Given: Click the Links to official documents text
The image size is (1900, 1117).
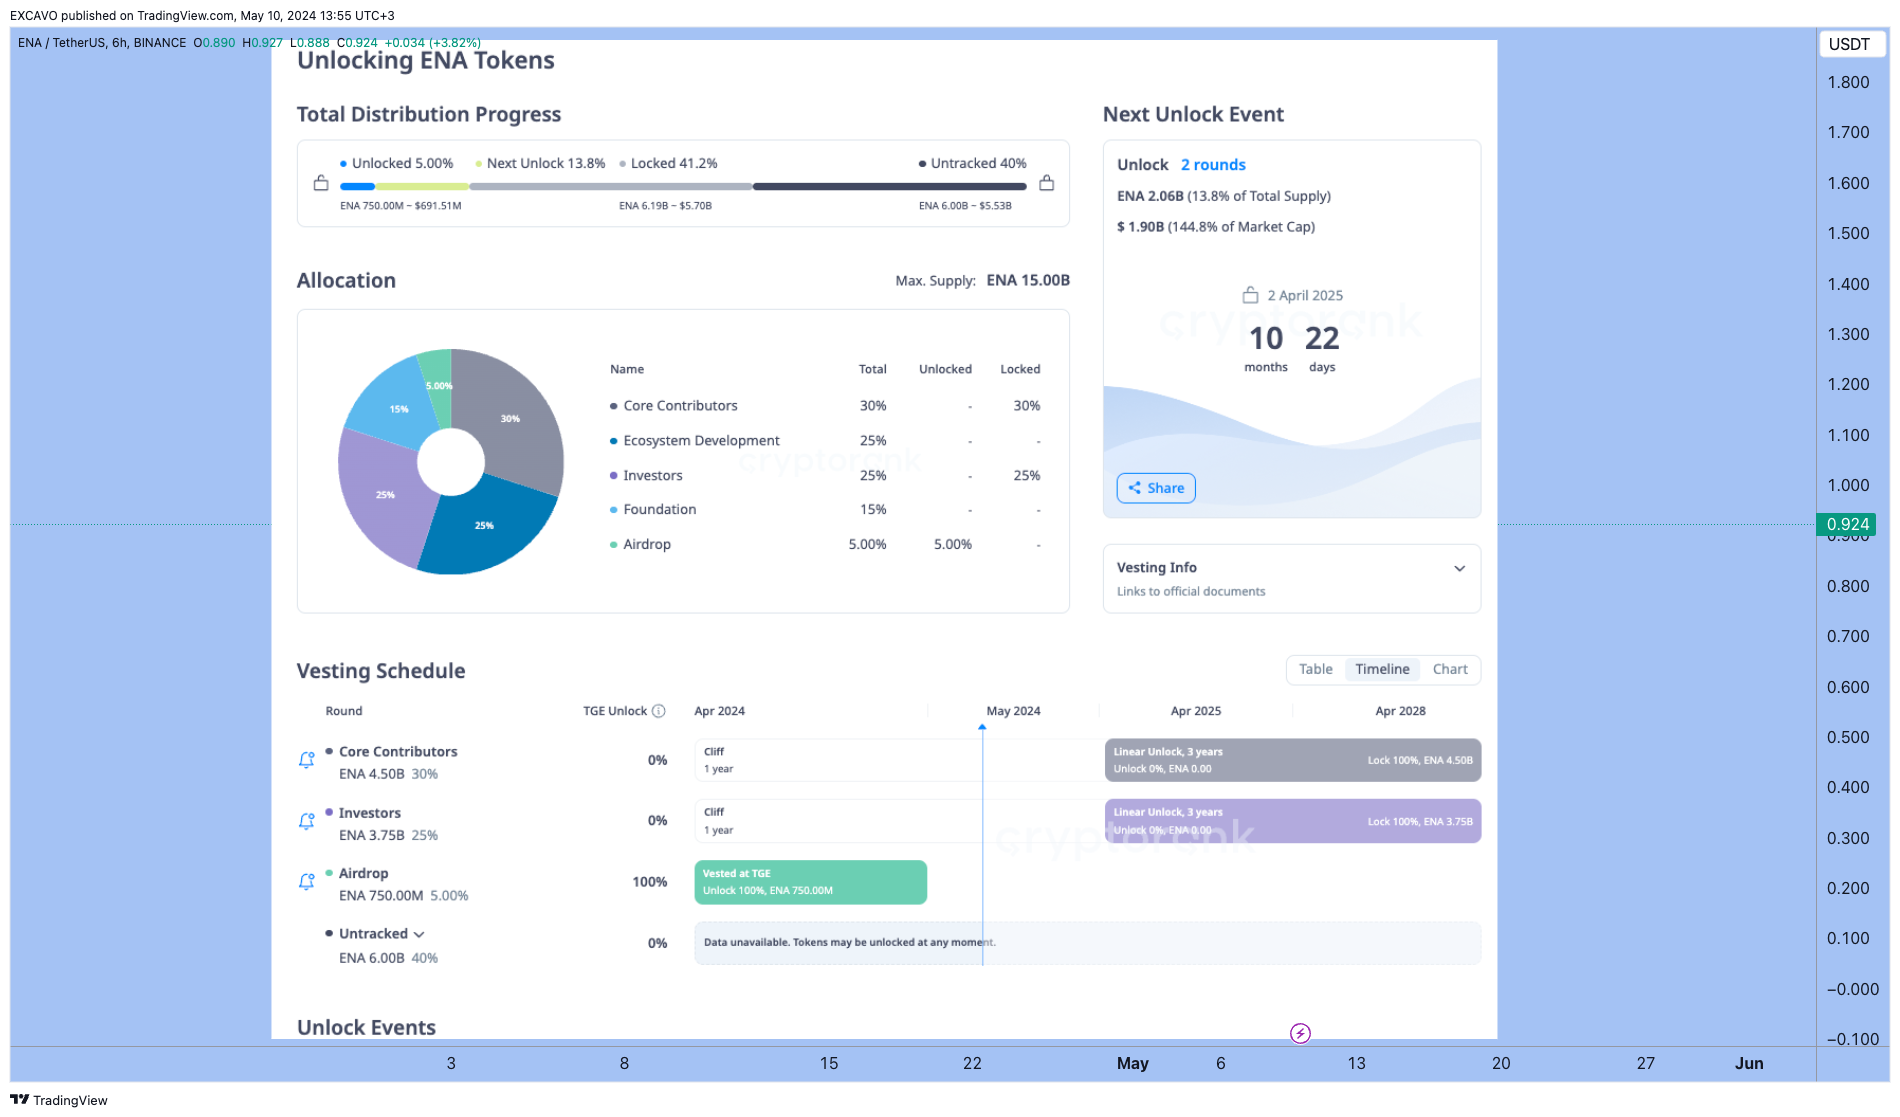Looking at the screenshot, I should point(1191,592).
